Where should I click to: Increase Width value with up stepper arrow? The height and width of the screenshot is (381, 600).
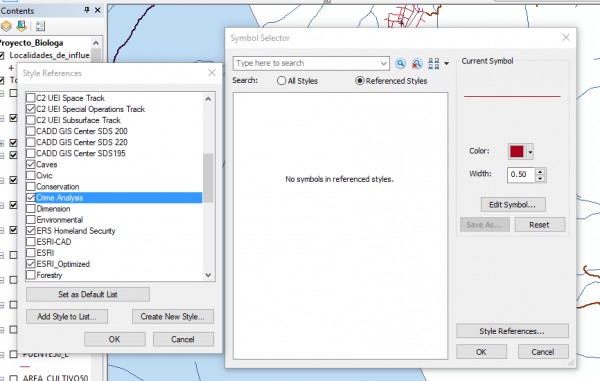point(540,171)
